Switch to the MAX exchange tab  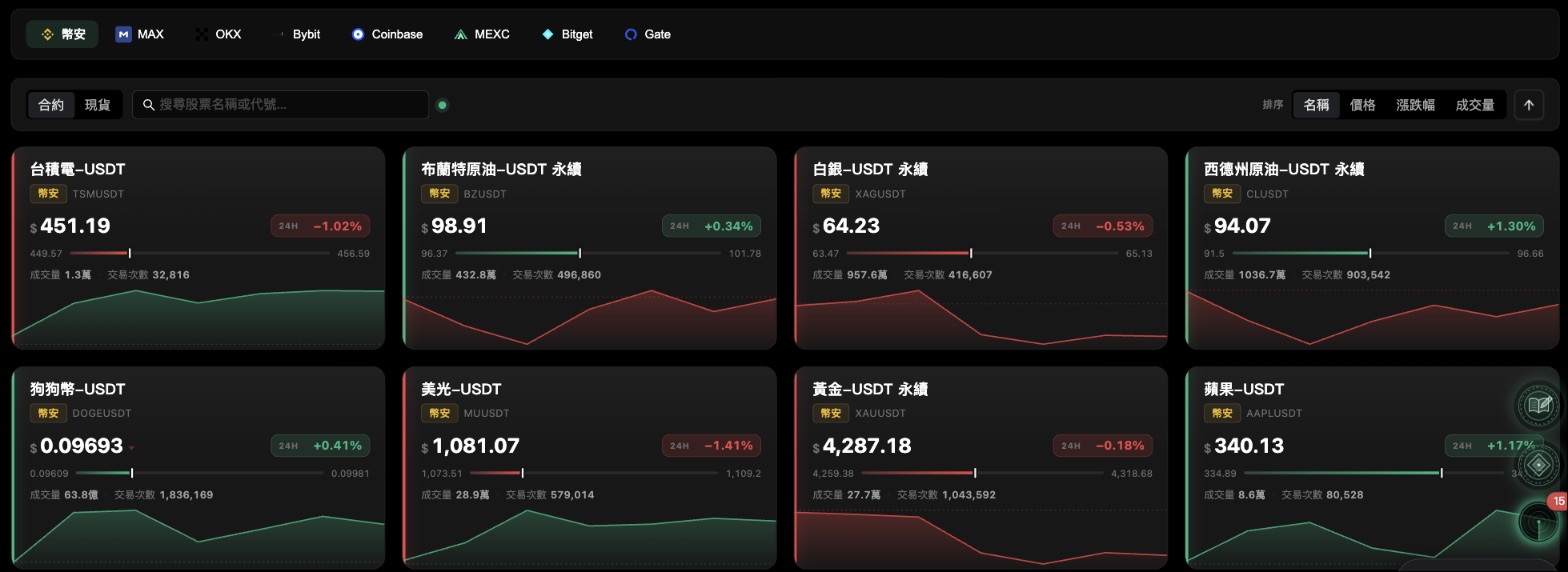140,34
